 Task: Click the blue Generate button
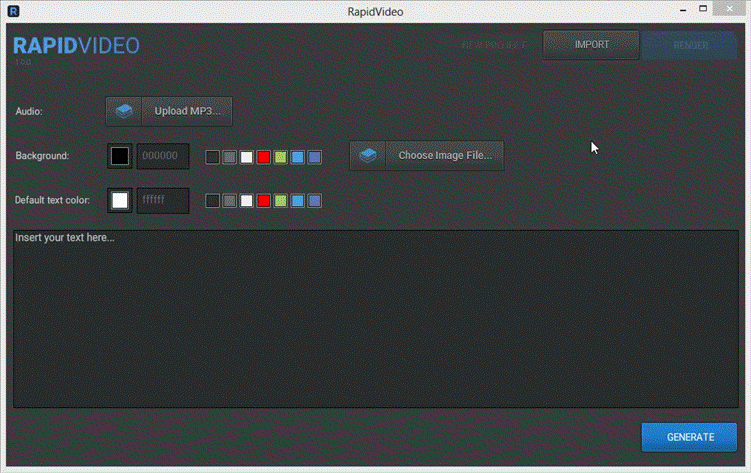(x=689, y=437)
